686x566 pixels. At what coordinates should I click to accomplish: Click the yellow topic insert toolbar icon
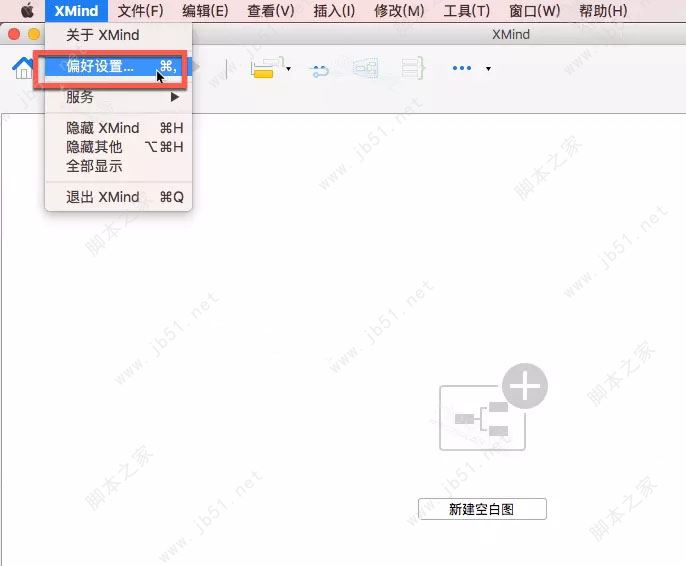point(266,68)
